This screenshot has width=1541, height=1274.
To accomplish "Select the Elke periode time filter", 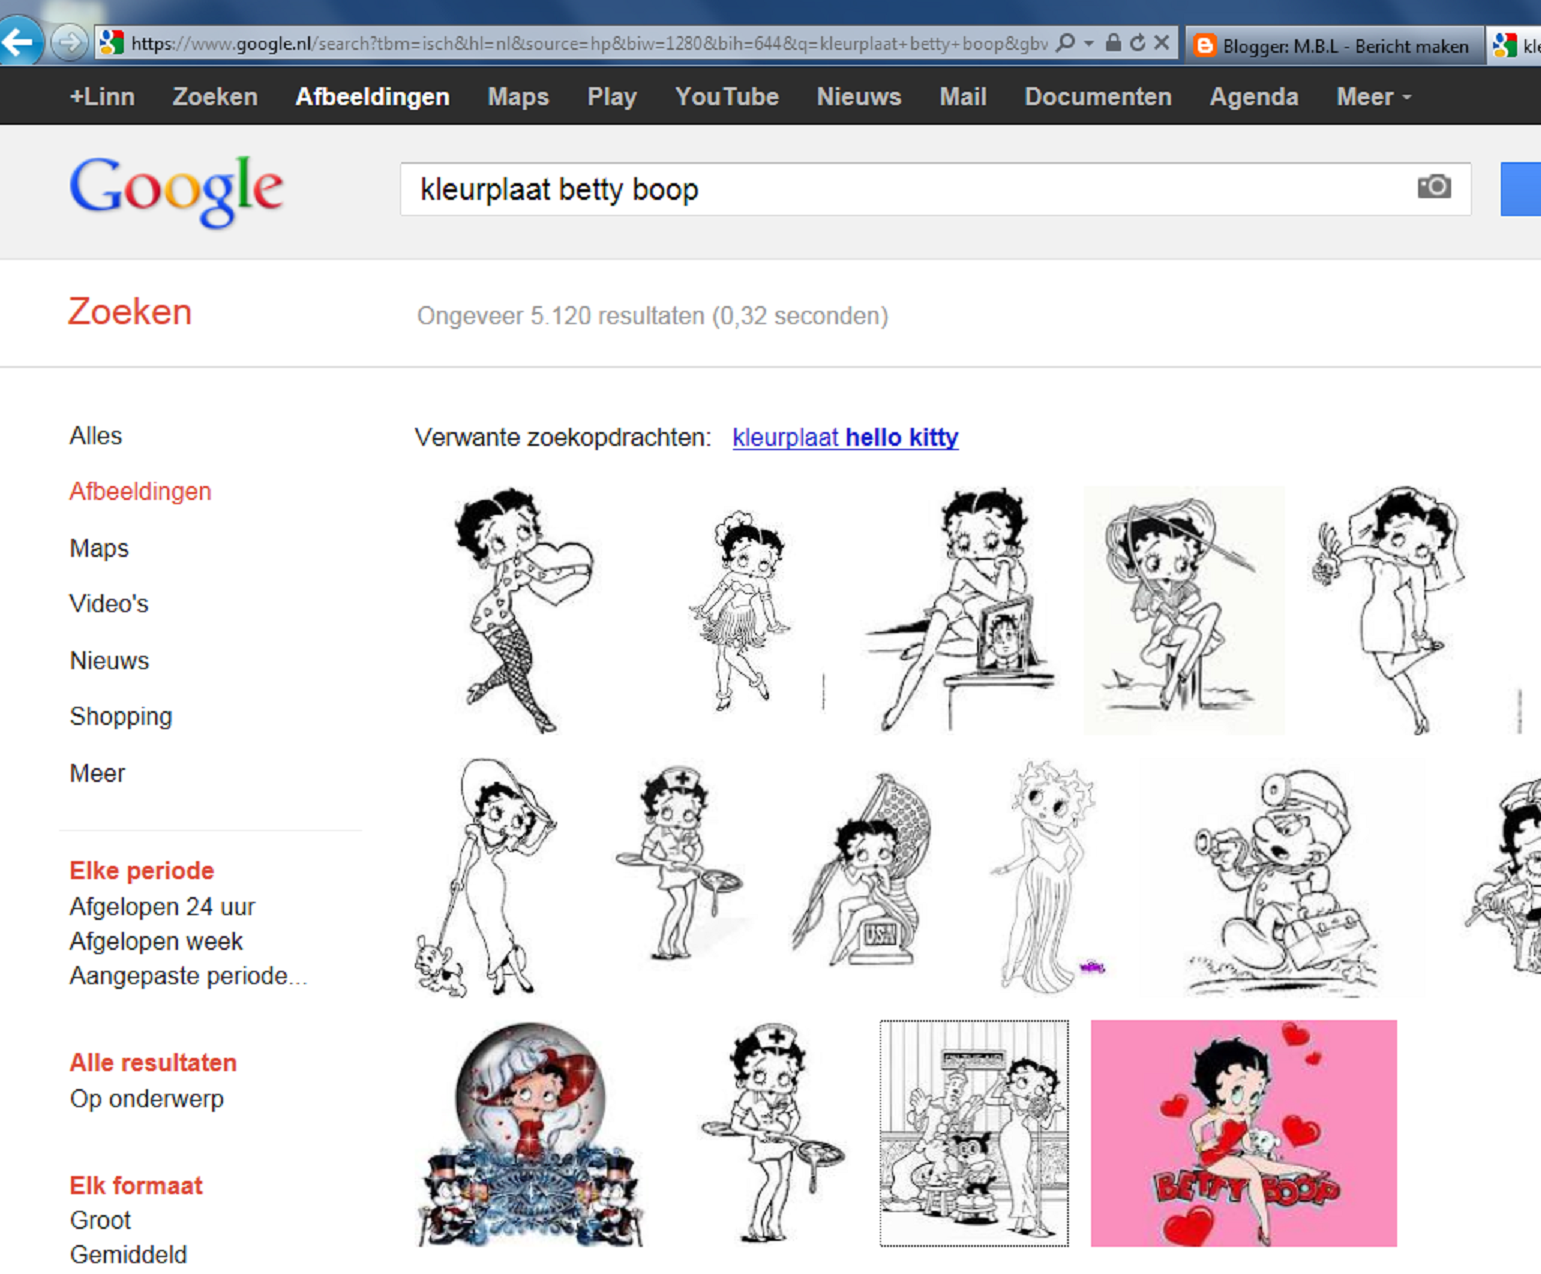I will (142, 870).
